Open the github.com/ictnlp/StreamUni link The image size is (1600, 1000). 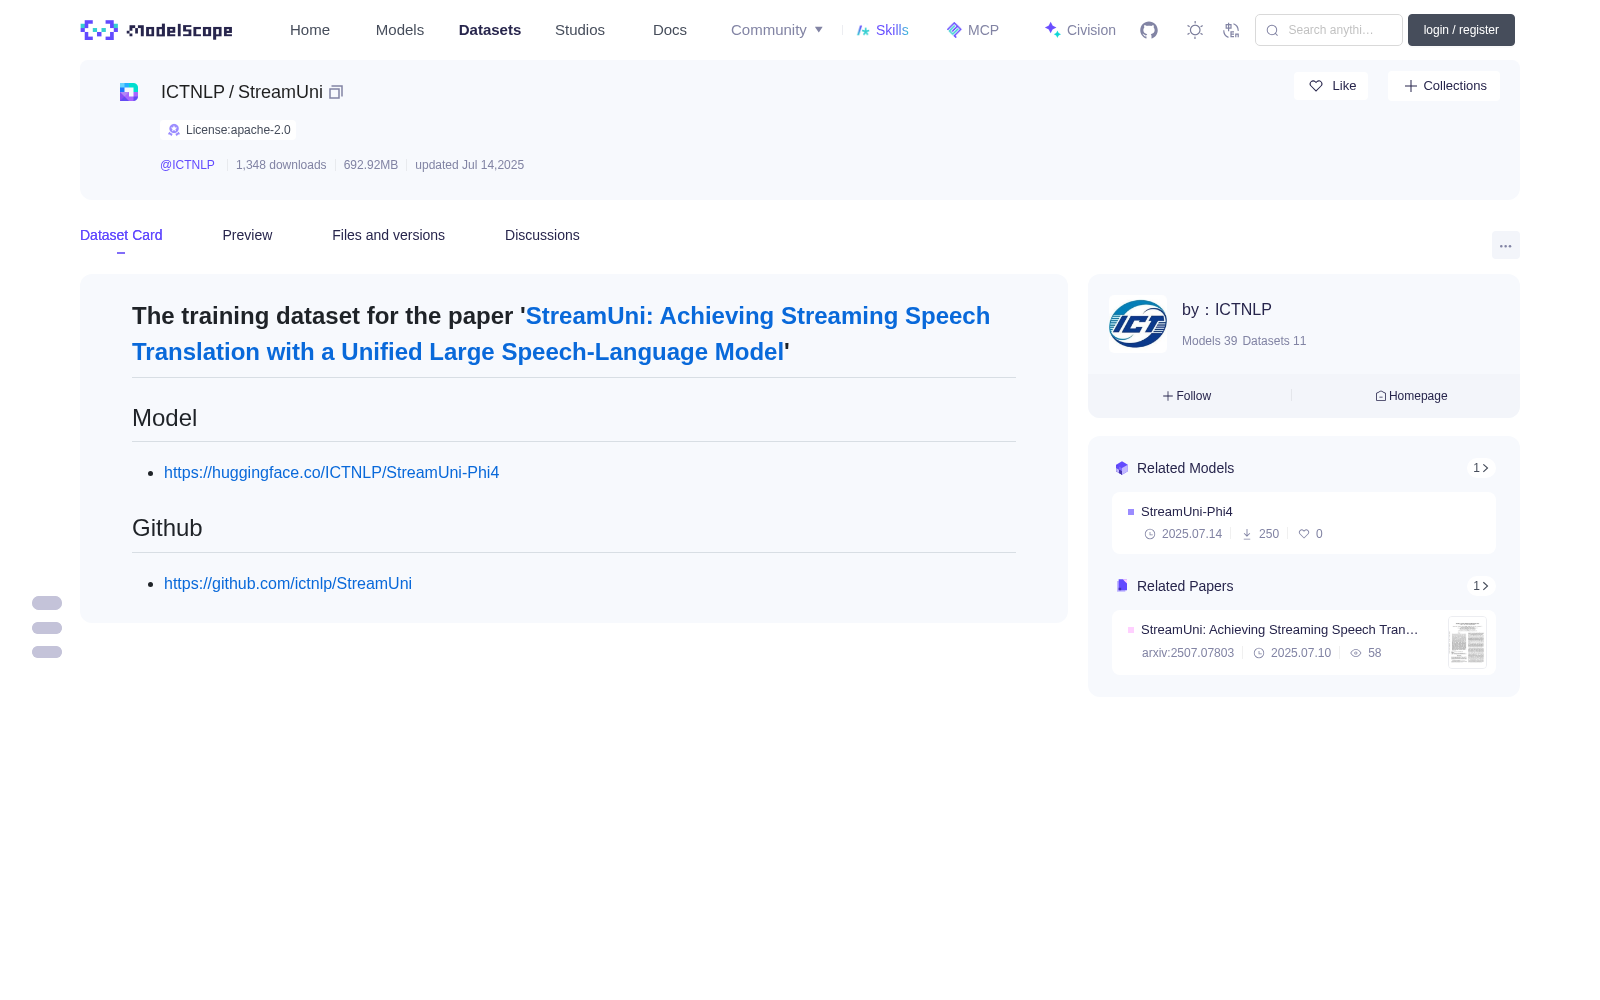tap(288, 583)
